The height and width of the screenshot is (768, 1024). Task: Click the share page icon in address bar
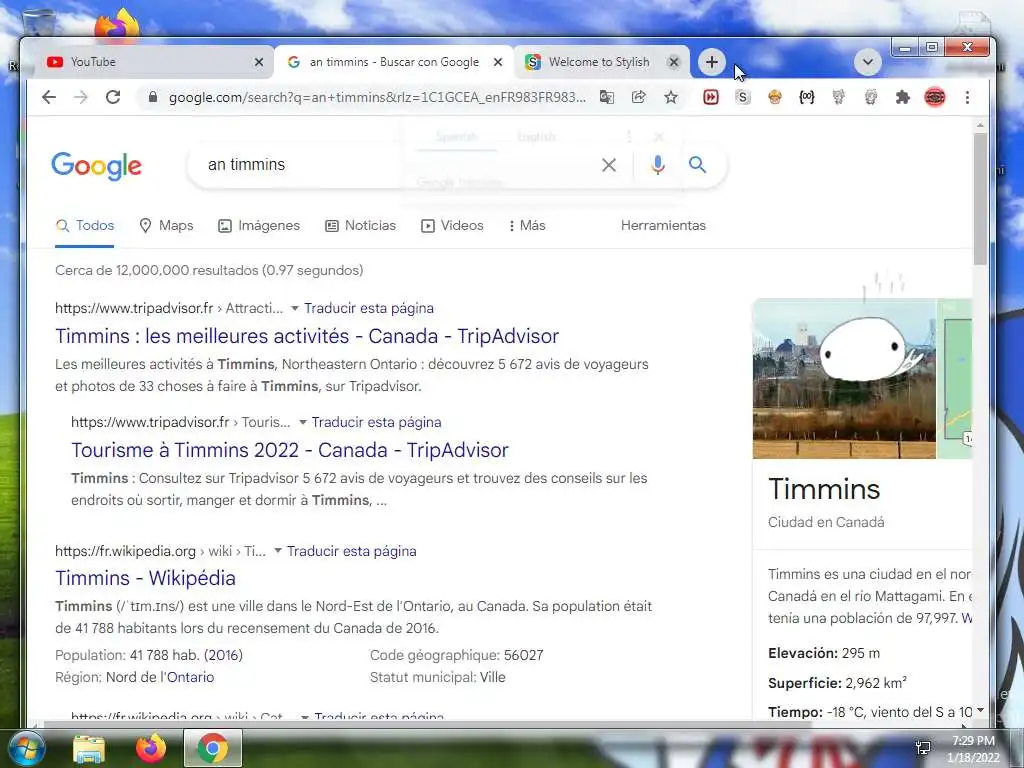(x=639, y=97)
